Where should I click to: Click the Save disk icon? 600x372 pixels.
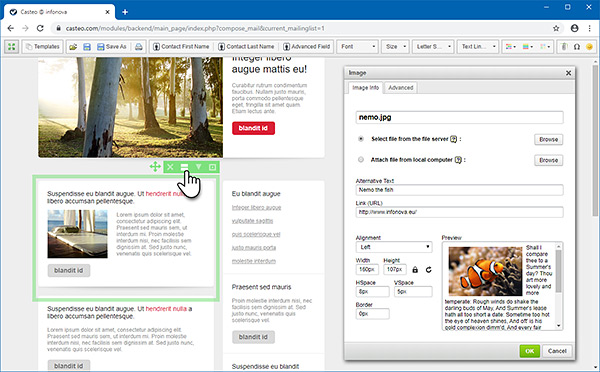[87, 47]
